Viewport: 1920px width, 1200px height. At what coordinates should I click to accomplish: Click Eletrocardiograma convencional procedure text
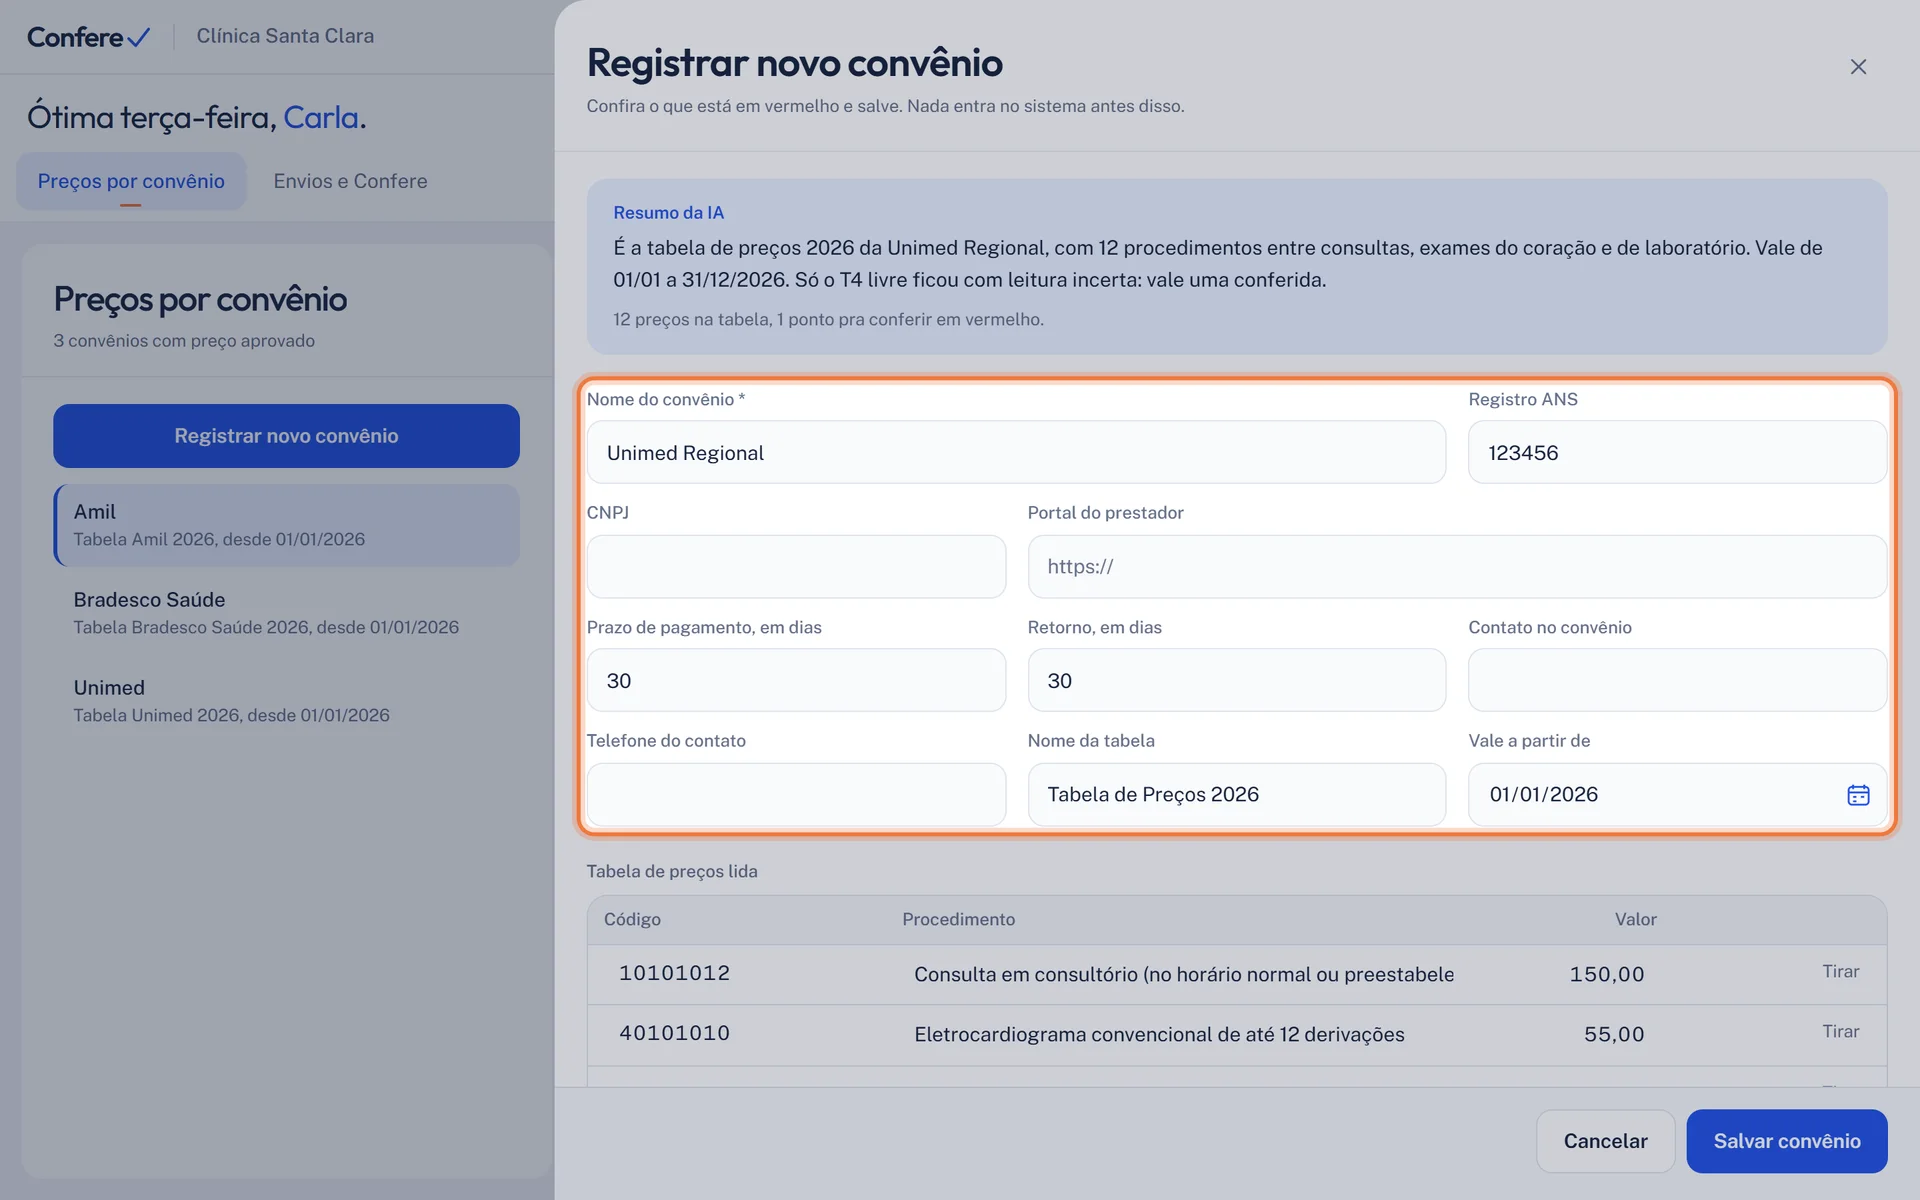[1159, 1035]
